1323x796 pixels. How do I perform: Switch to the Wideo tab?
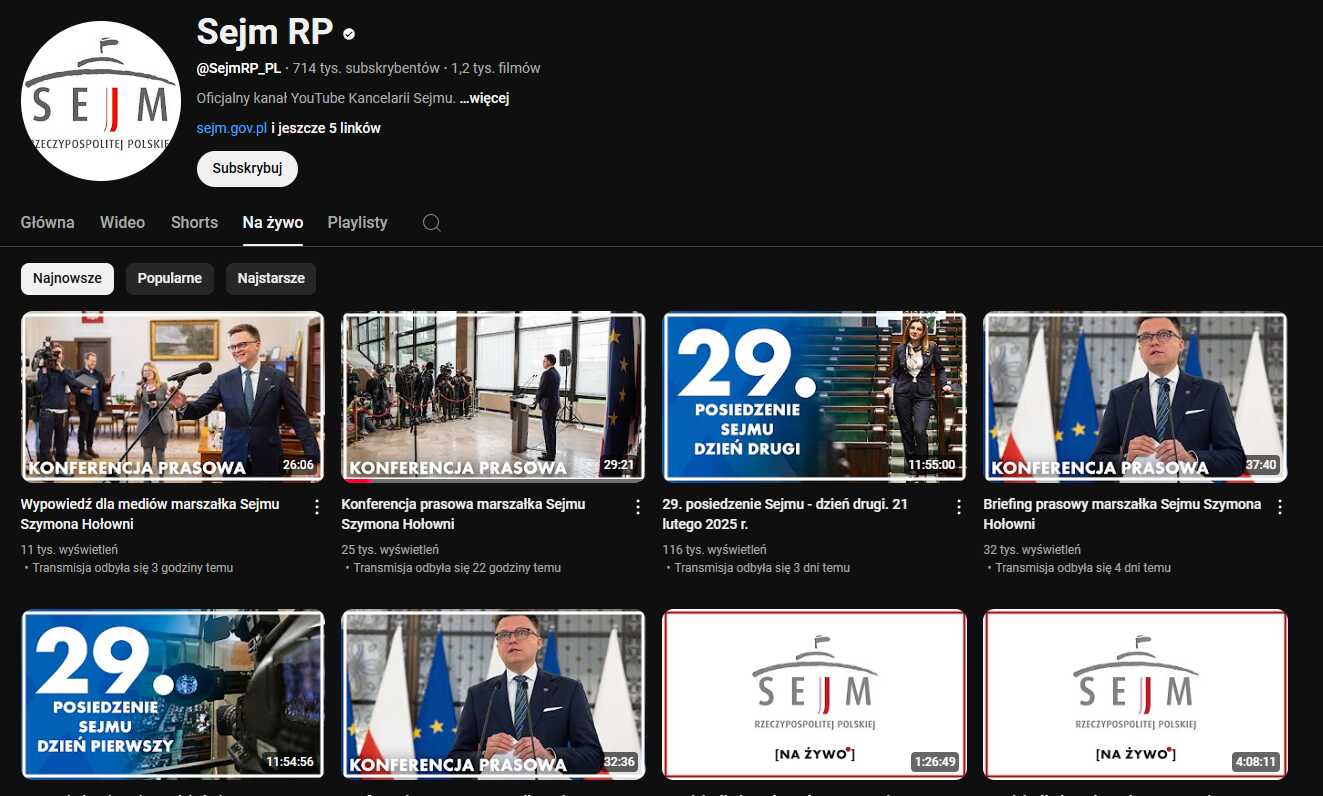point(122,222)
